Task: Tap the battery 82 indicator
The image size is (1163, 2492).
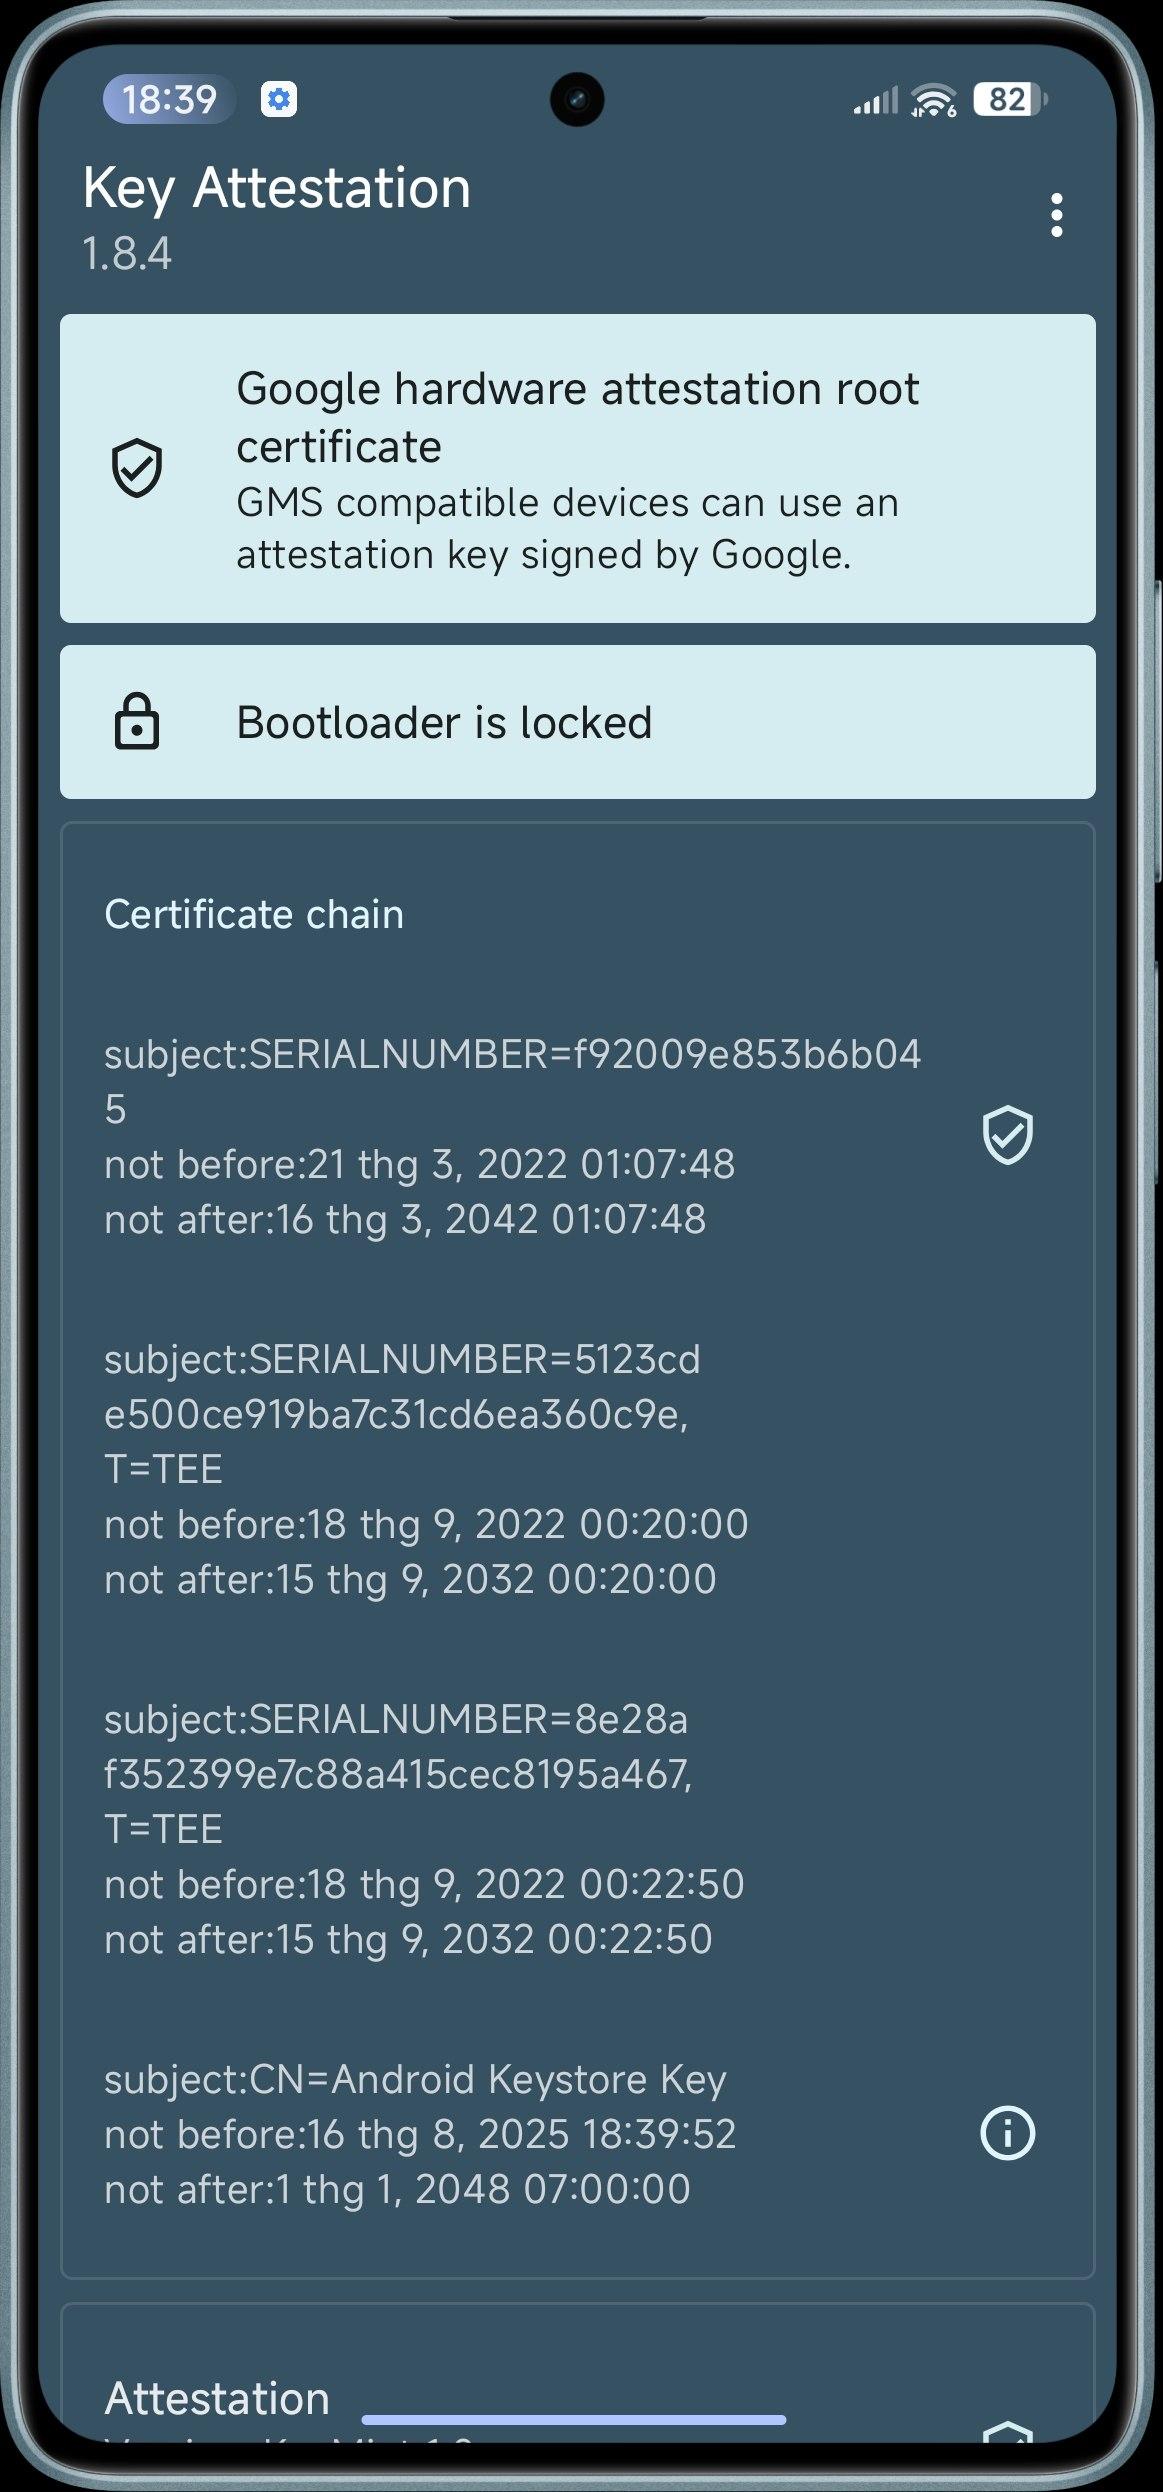Action: click(1010, 99)
